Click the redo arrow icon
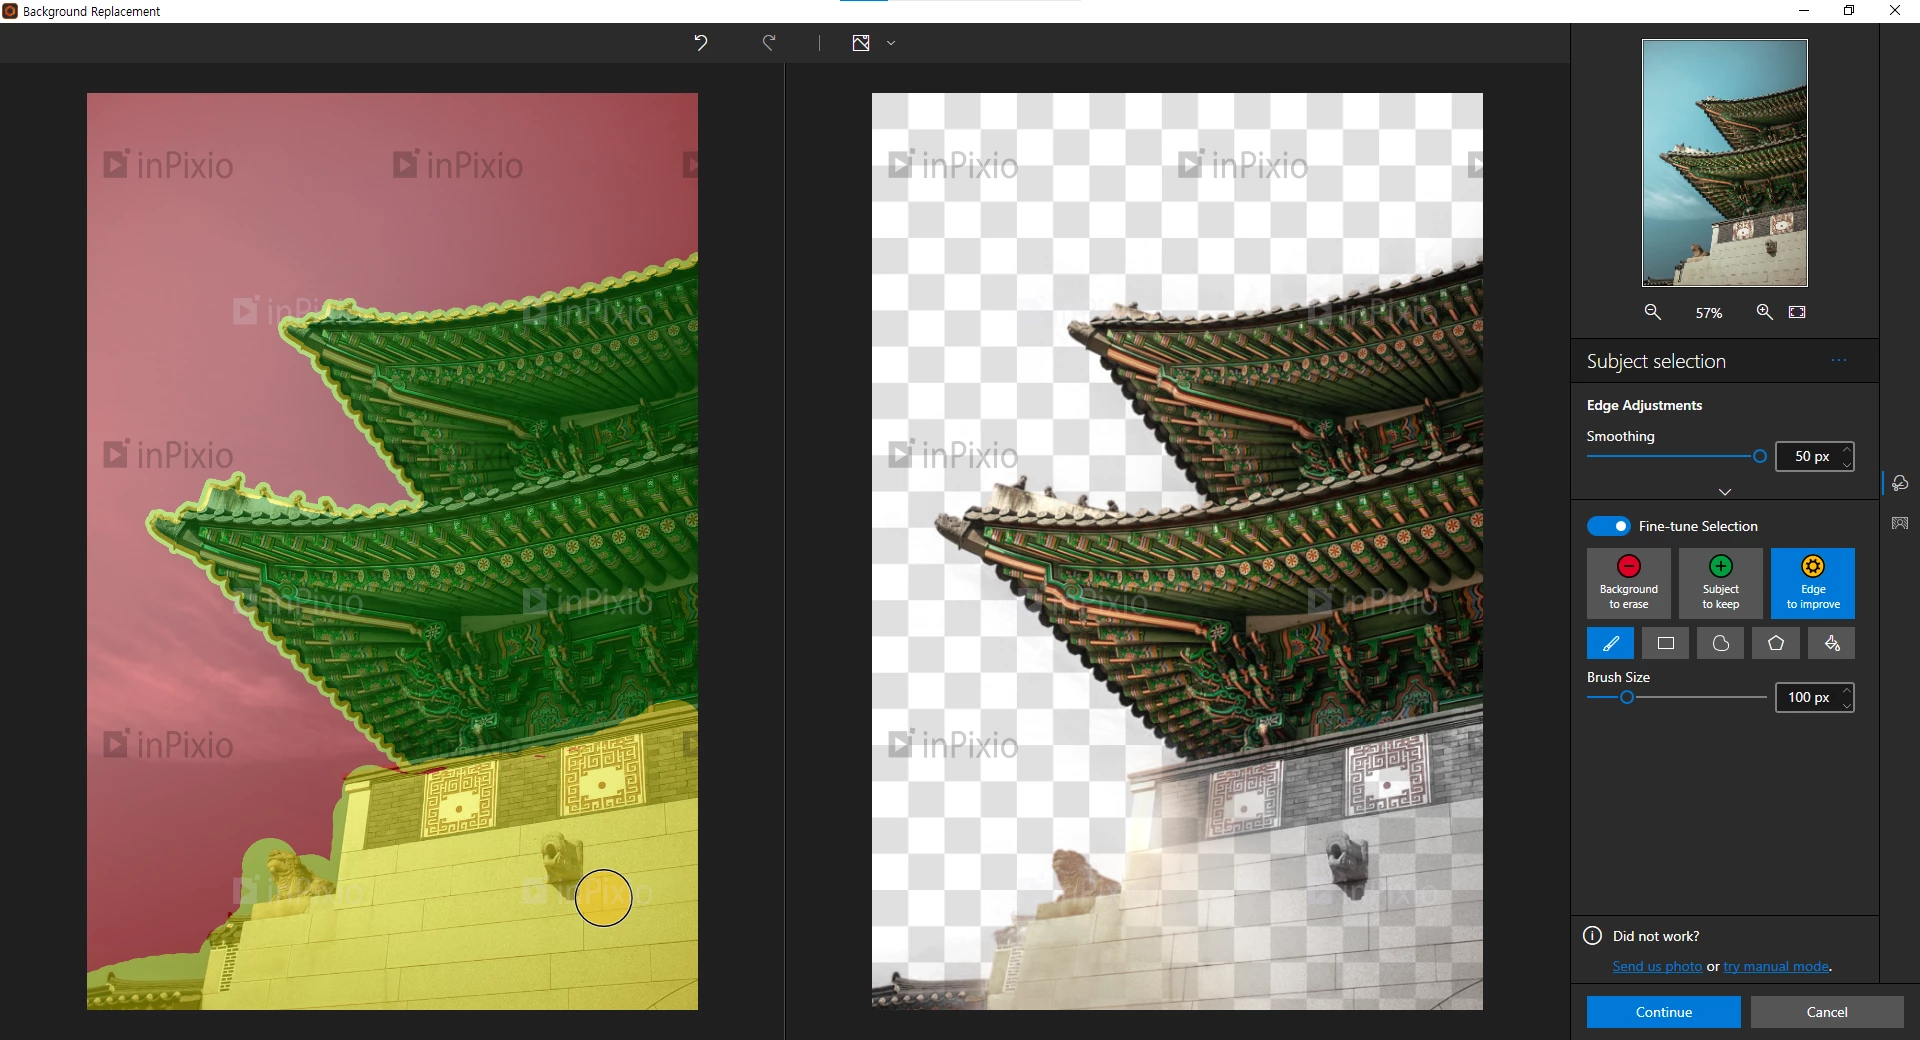 click(x=769, y=42)
